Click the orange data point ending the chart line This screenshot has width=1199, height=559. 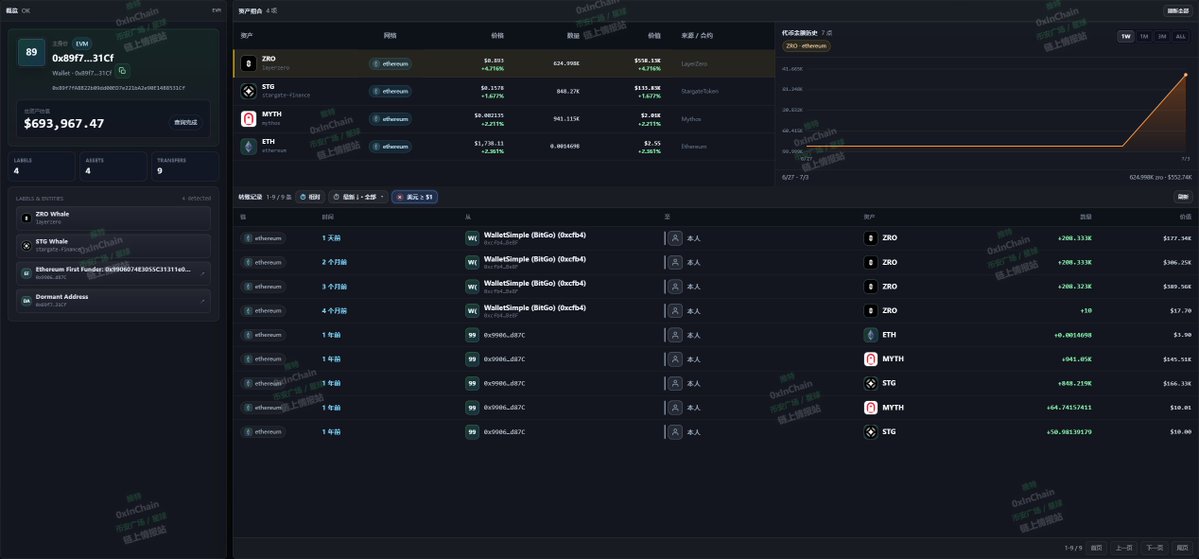tap(1186, 74)
